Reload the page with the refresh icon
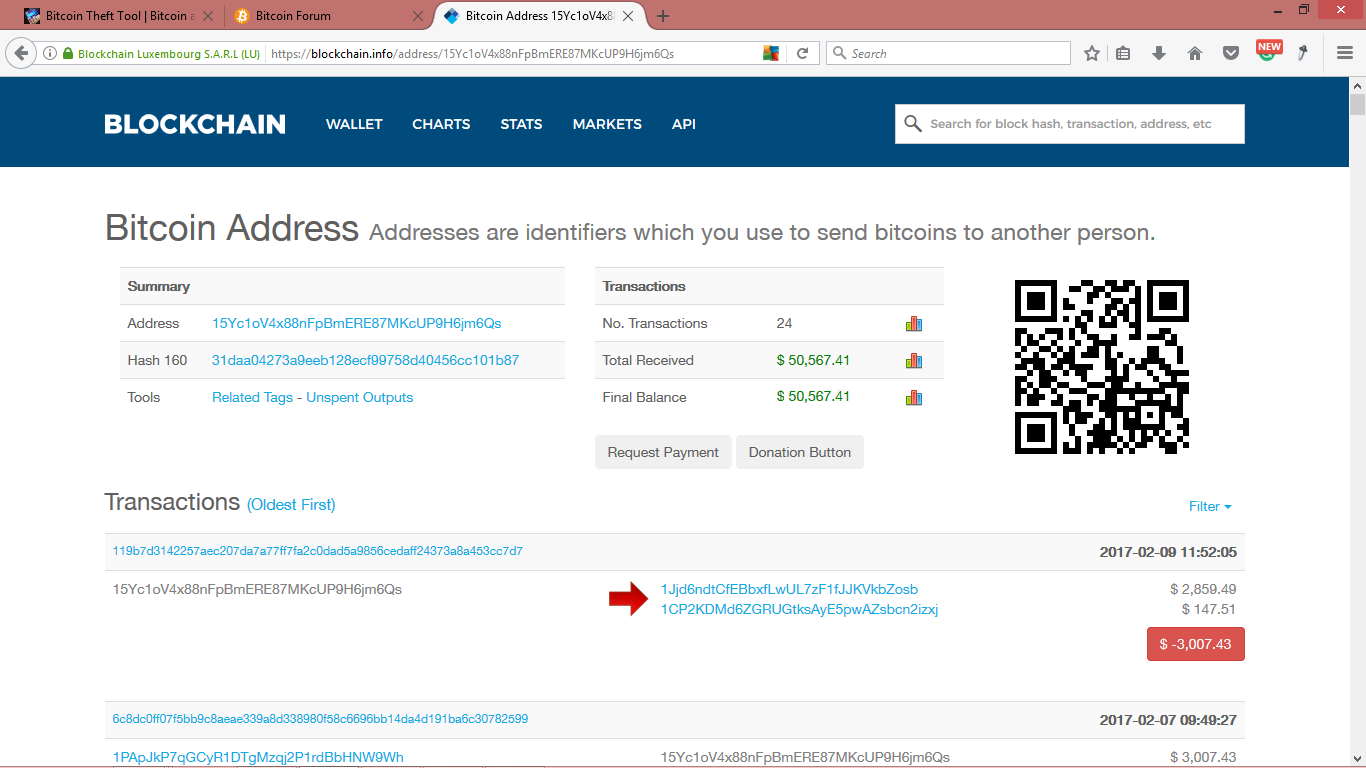The width and height of the screenshot is (1366, 768). [x=802, y=54]
